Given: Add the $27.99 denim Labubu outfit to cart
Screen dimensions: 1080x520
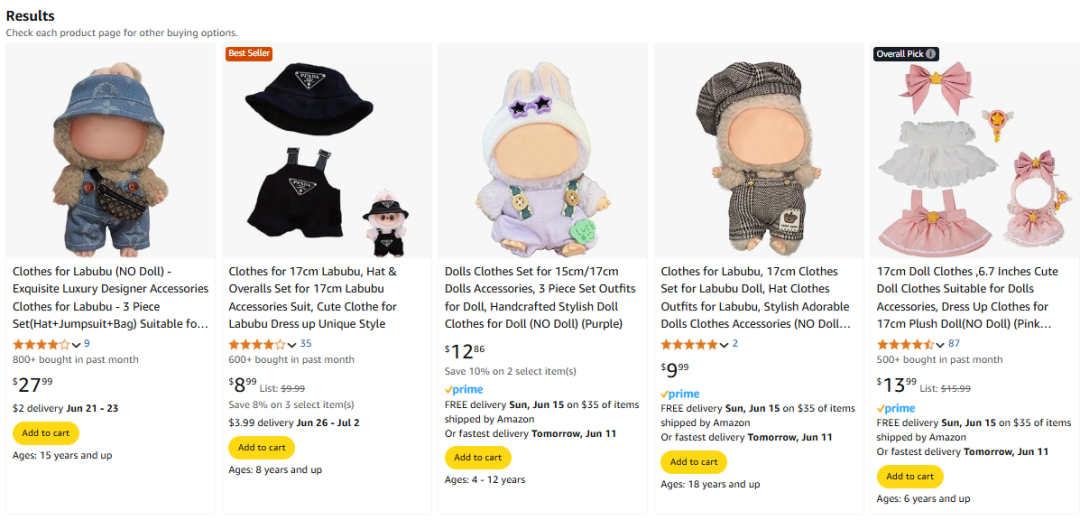Looking at the screenshot, I should click(x=46, y=433).
